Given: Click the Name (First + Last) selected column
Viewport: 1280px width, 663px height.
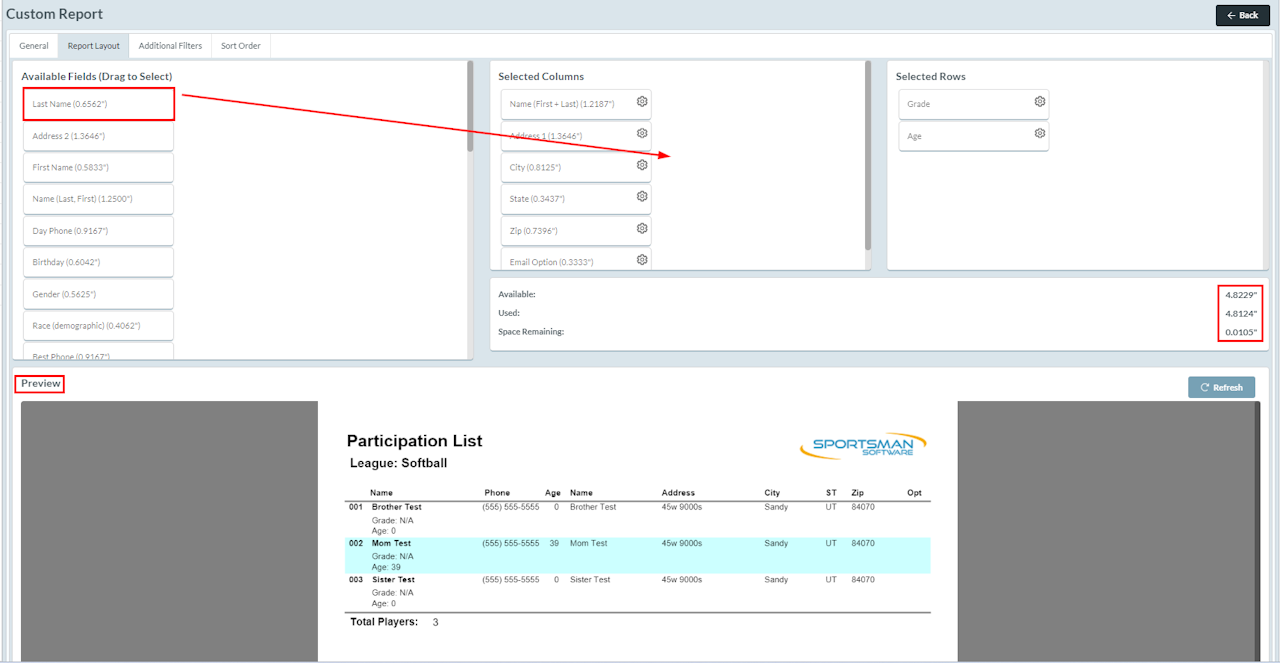Looking at the screenshot, I should coord(576,104).
